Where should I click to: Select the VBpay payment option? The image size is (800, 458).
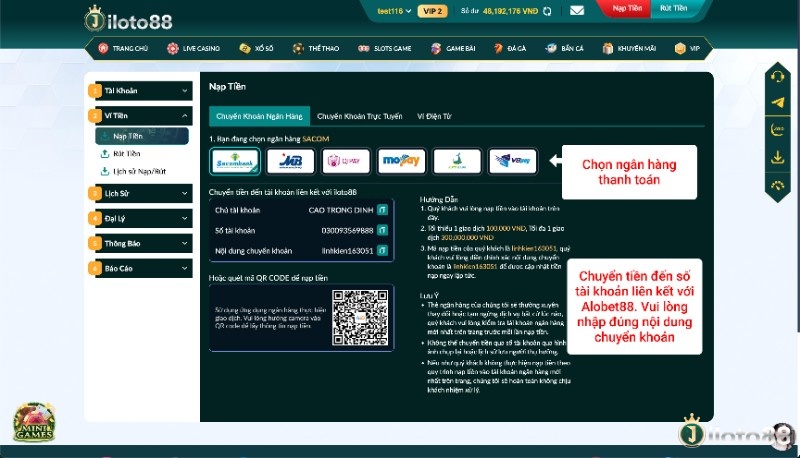(513, 161)
